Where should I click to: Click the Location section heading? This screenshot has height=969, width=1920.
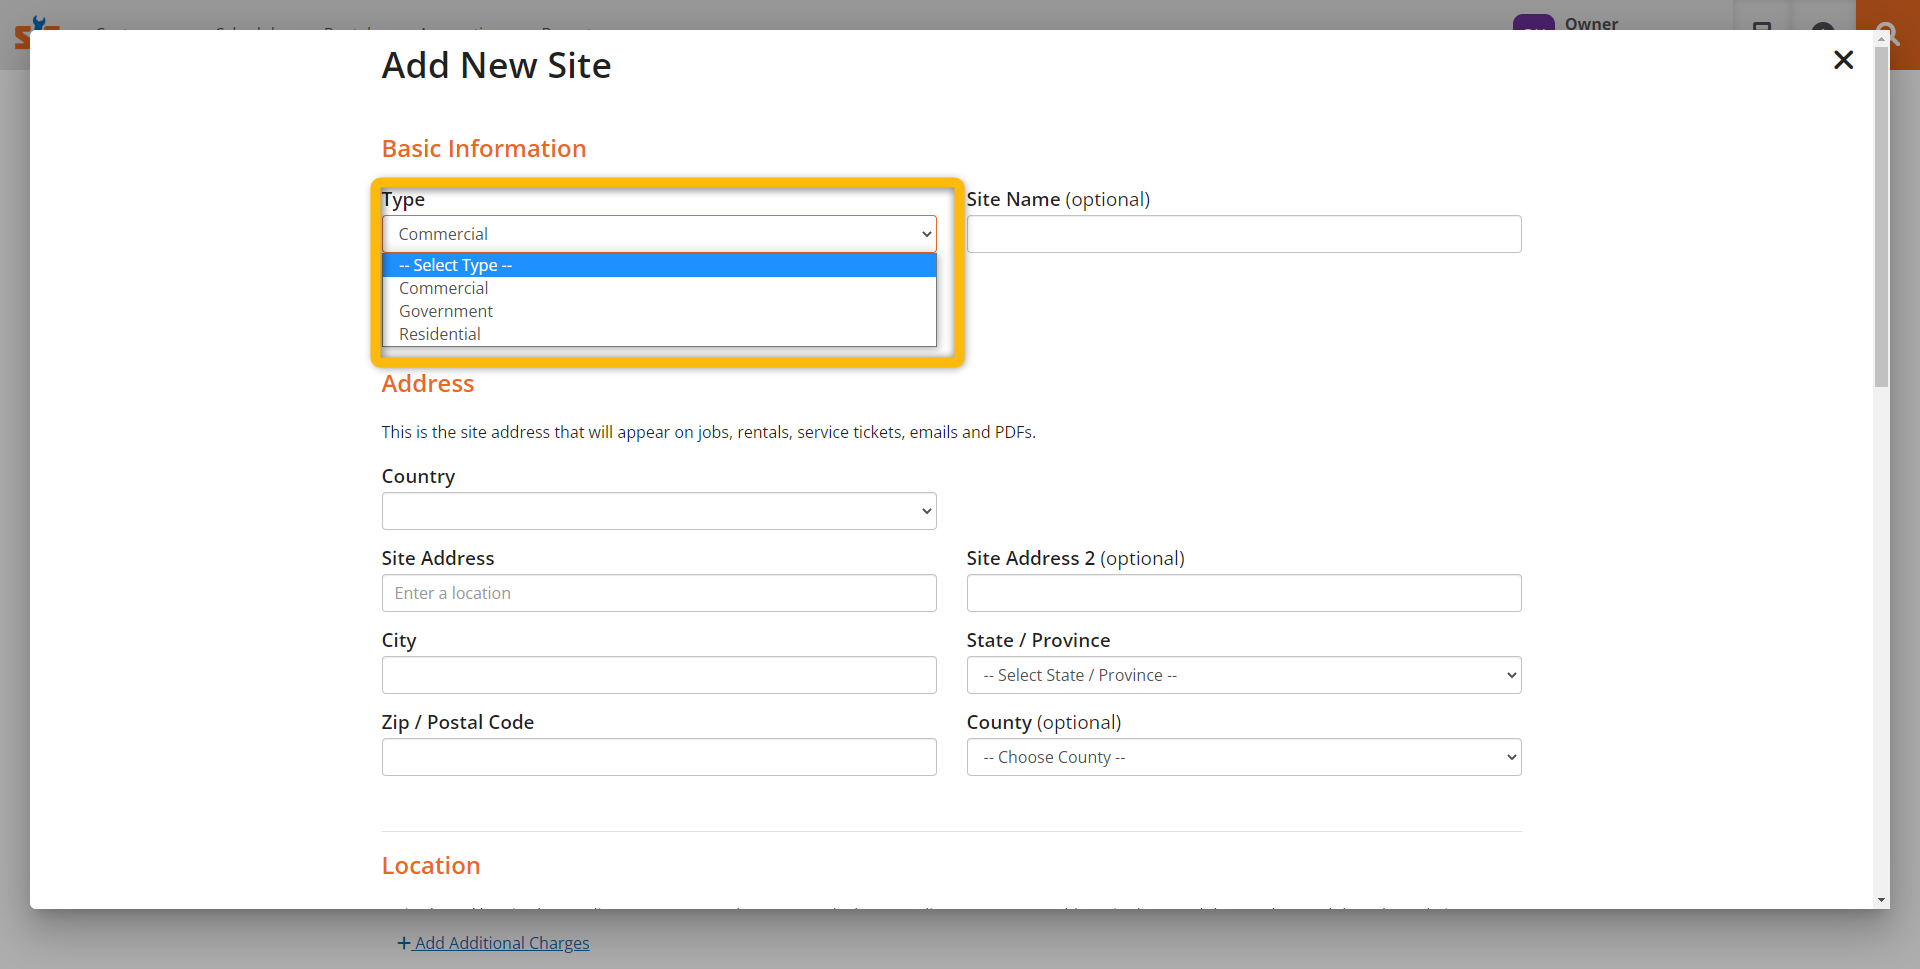[x=431, y=865]
